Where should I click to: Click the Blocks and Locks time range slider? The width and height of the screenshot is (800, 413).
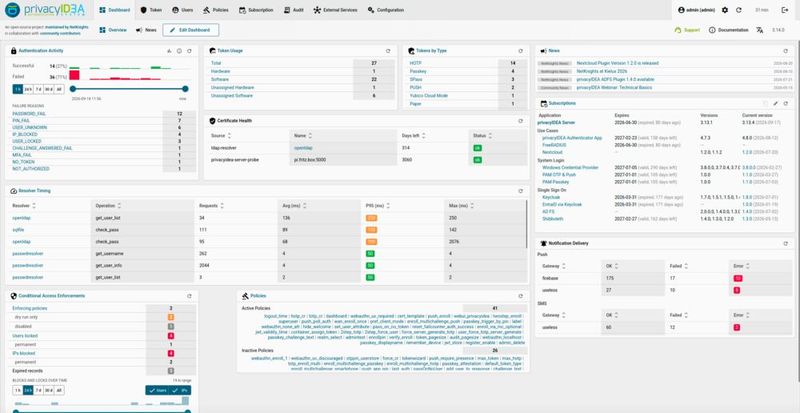(x=102, y=411)
